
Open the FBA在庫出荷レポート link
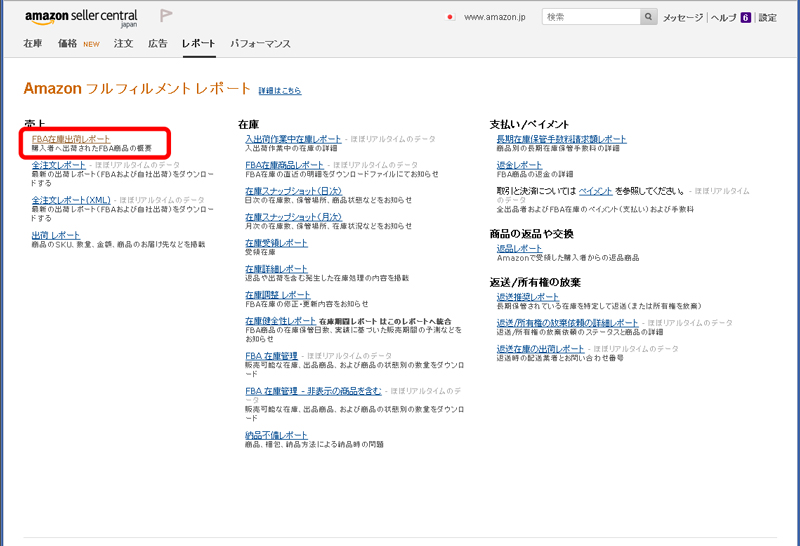tap(71, 139)
